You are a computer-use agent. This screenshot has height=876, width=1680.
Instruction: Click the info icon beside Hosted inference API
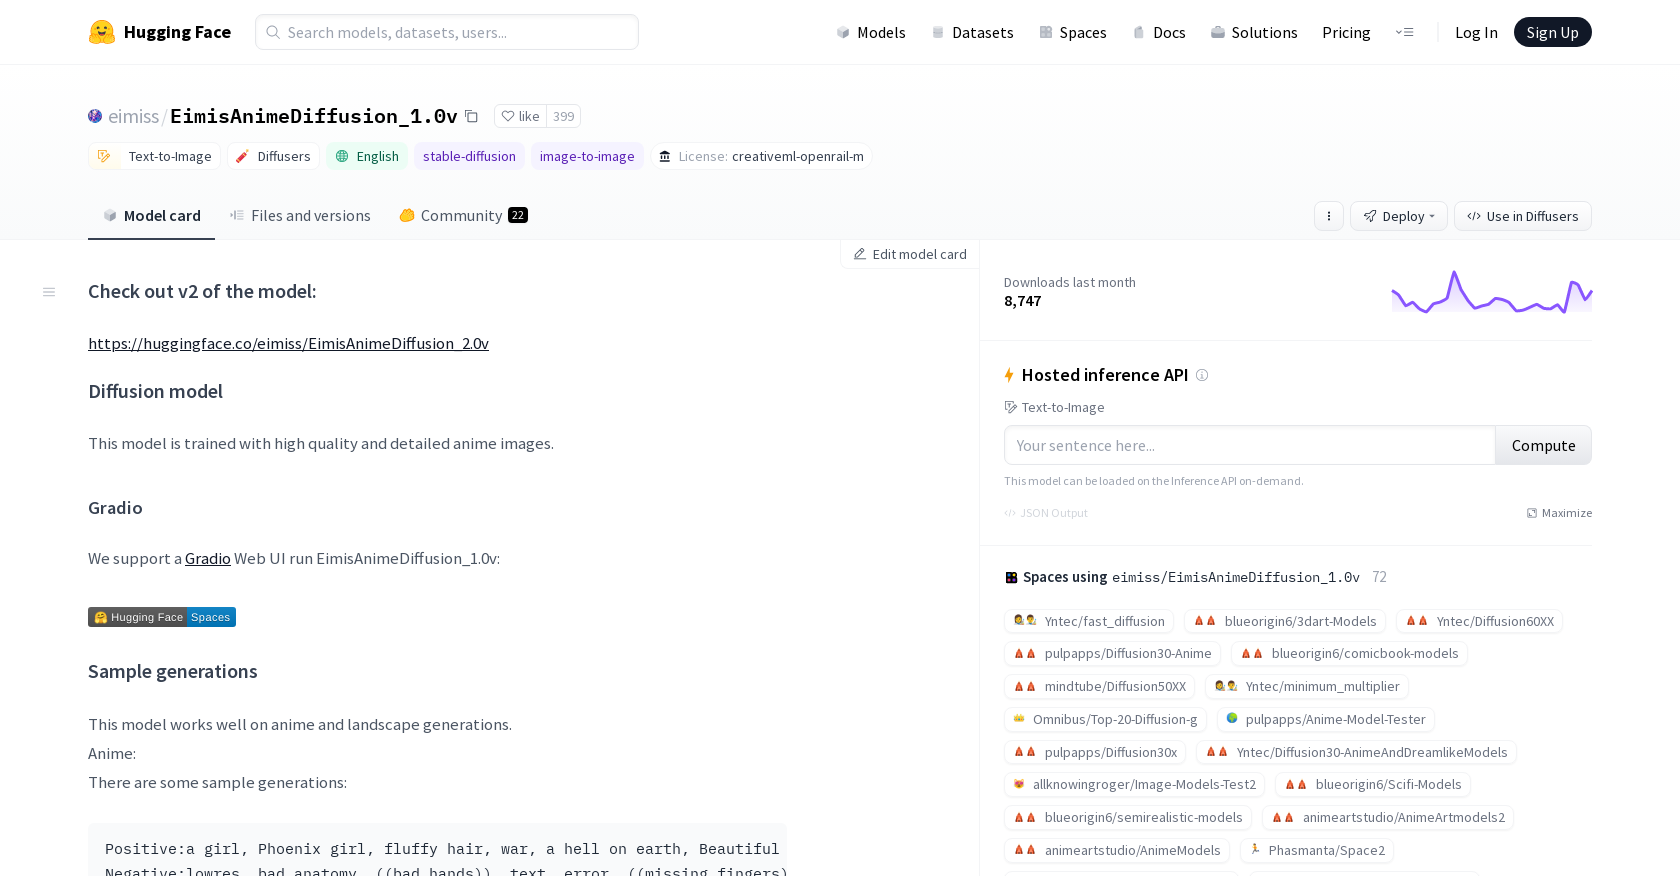tap(1202, 375)
